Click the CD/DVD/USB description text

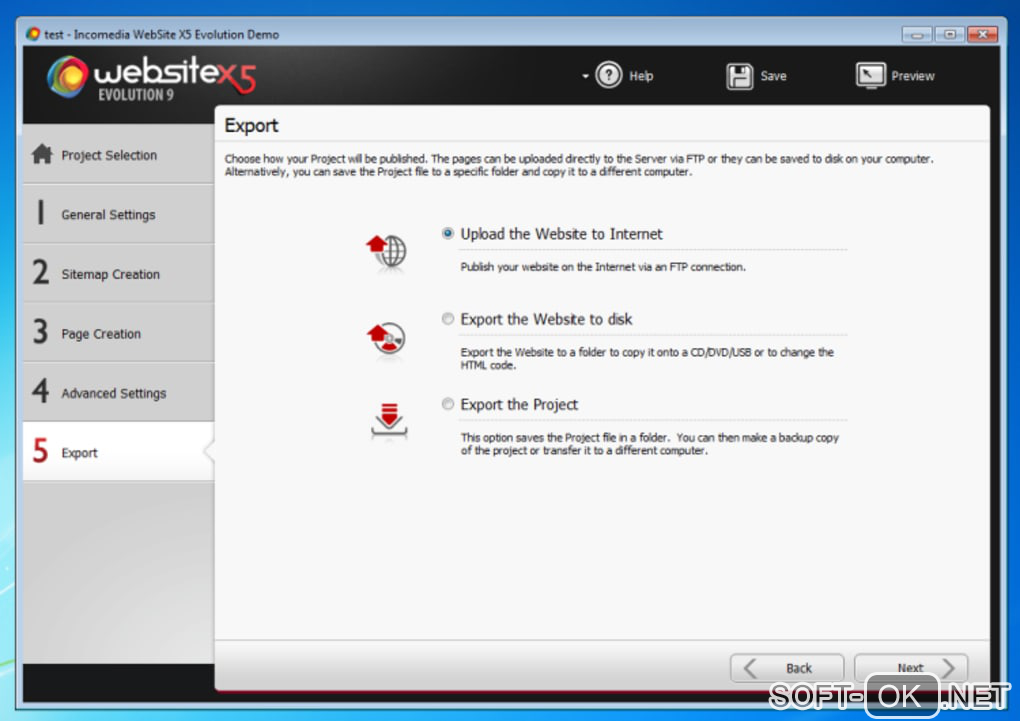click(647, 359)
